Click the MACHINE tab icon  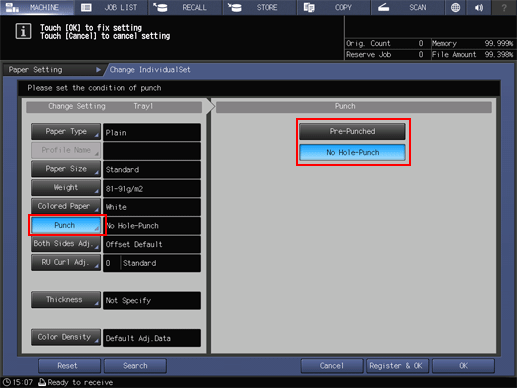pos(12,7)
